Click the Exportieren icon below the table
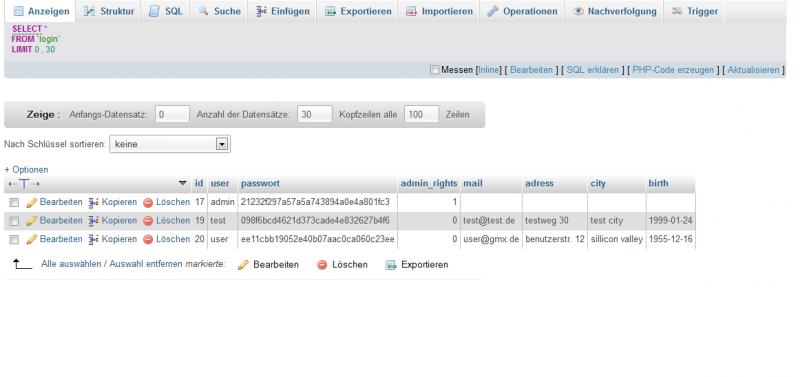The height and width of the screenshot is (377, 800). coord(391,265)
